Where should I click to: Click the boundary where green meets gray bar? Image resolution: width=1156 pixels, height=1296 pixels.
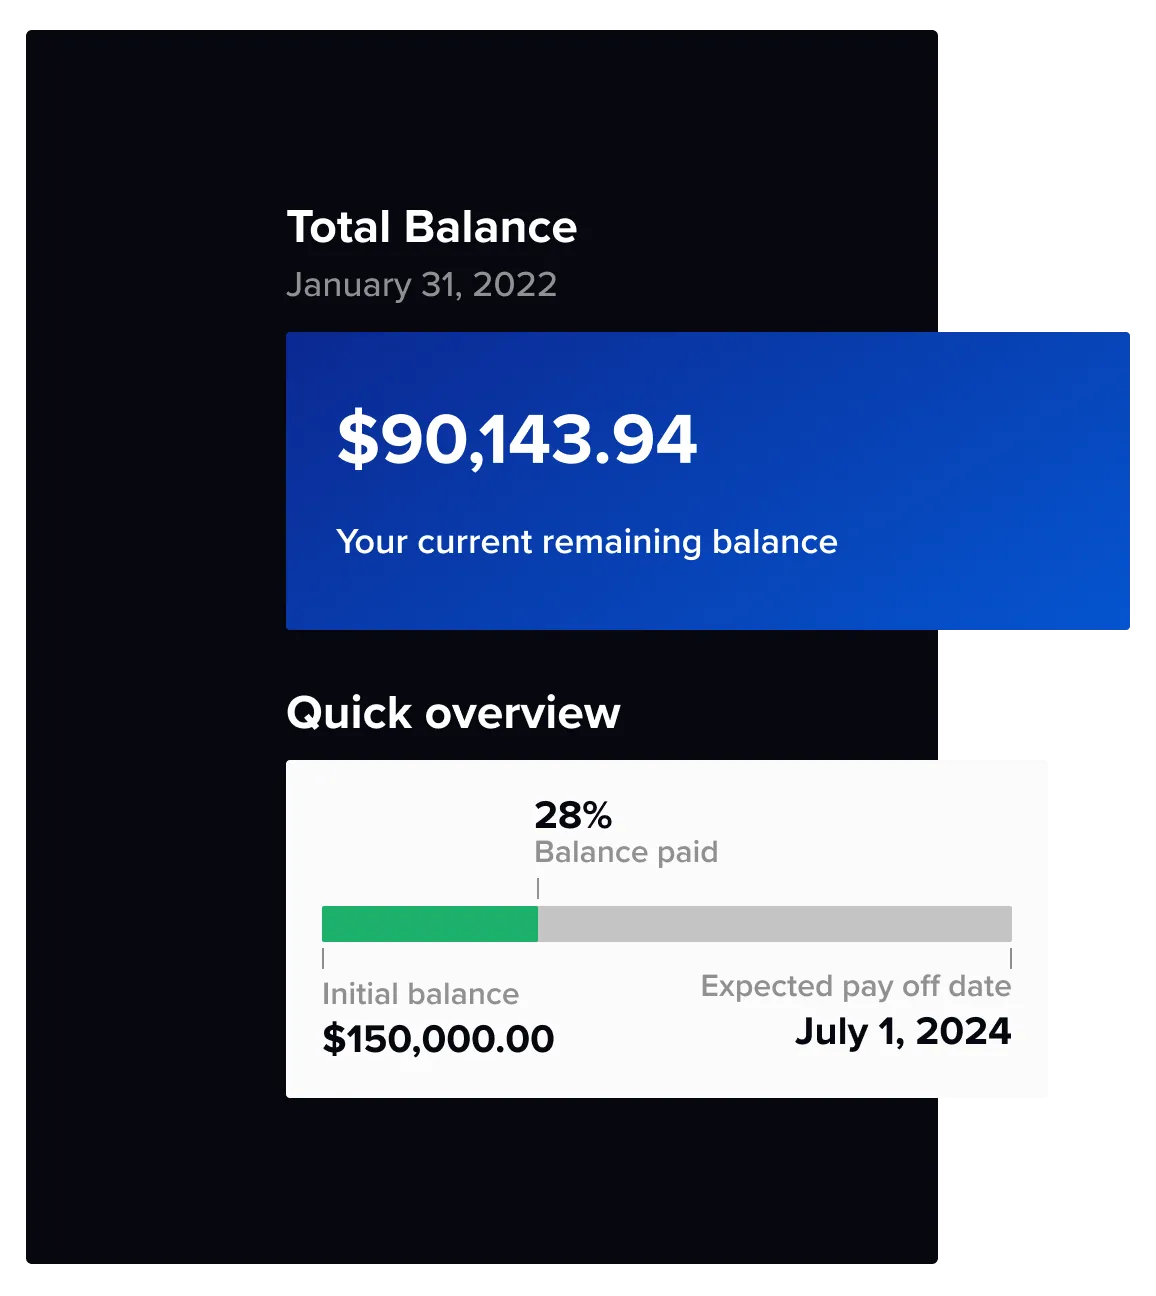(538, 924)
